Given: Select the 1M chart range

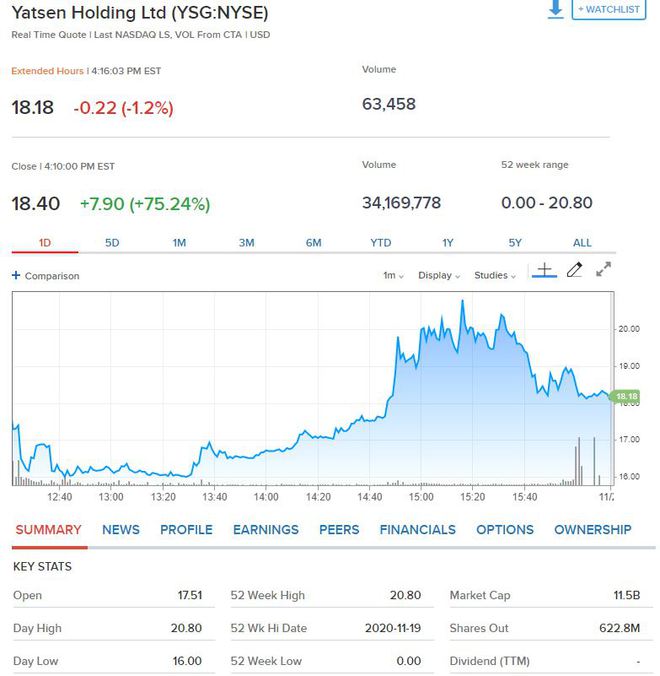Looking at the screenshot, I should coord(179,242).
